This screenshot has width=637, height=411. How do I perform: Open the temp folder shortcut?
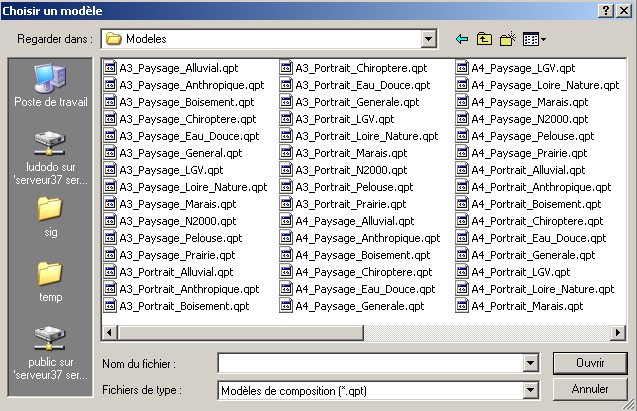[x=49, y=280]
